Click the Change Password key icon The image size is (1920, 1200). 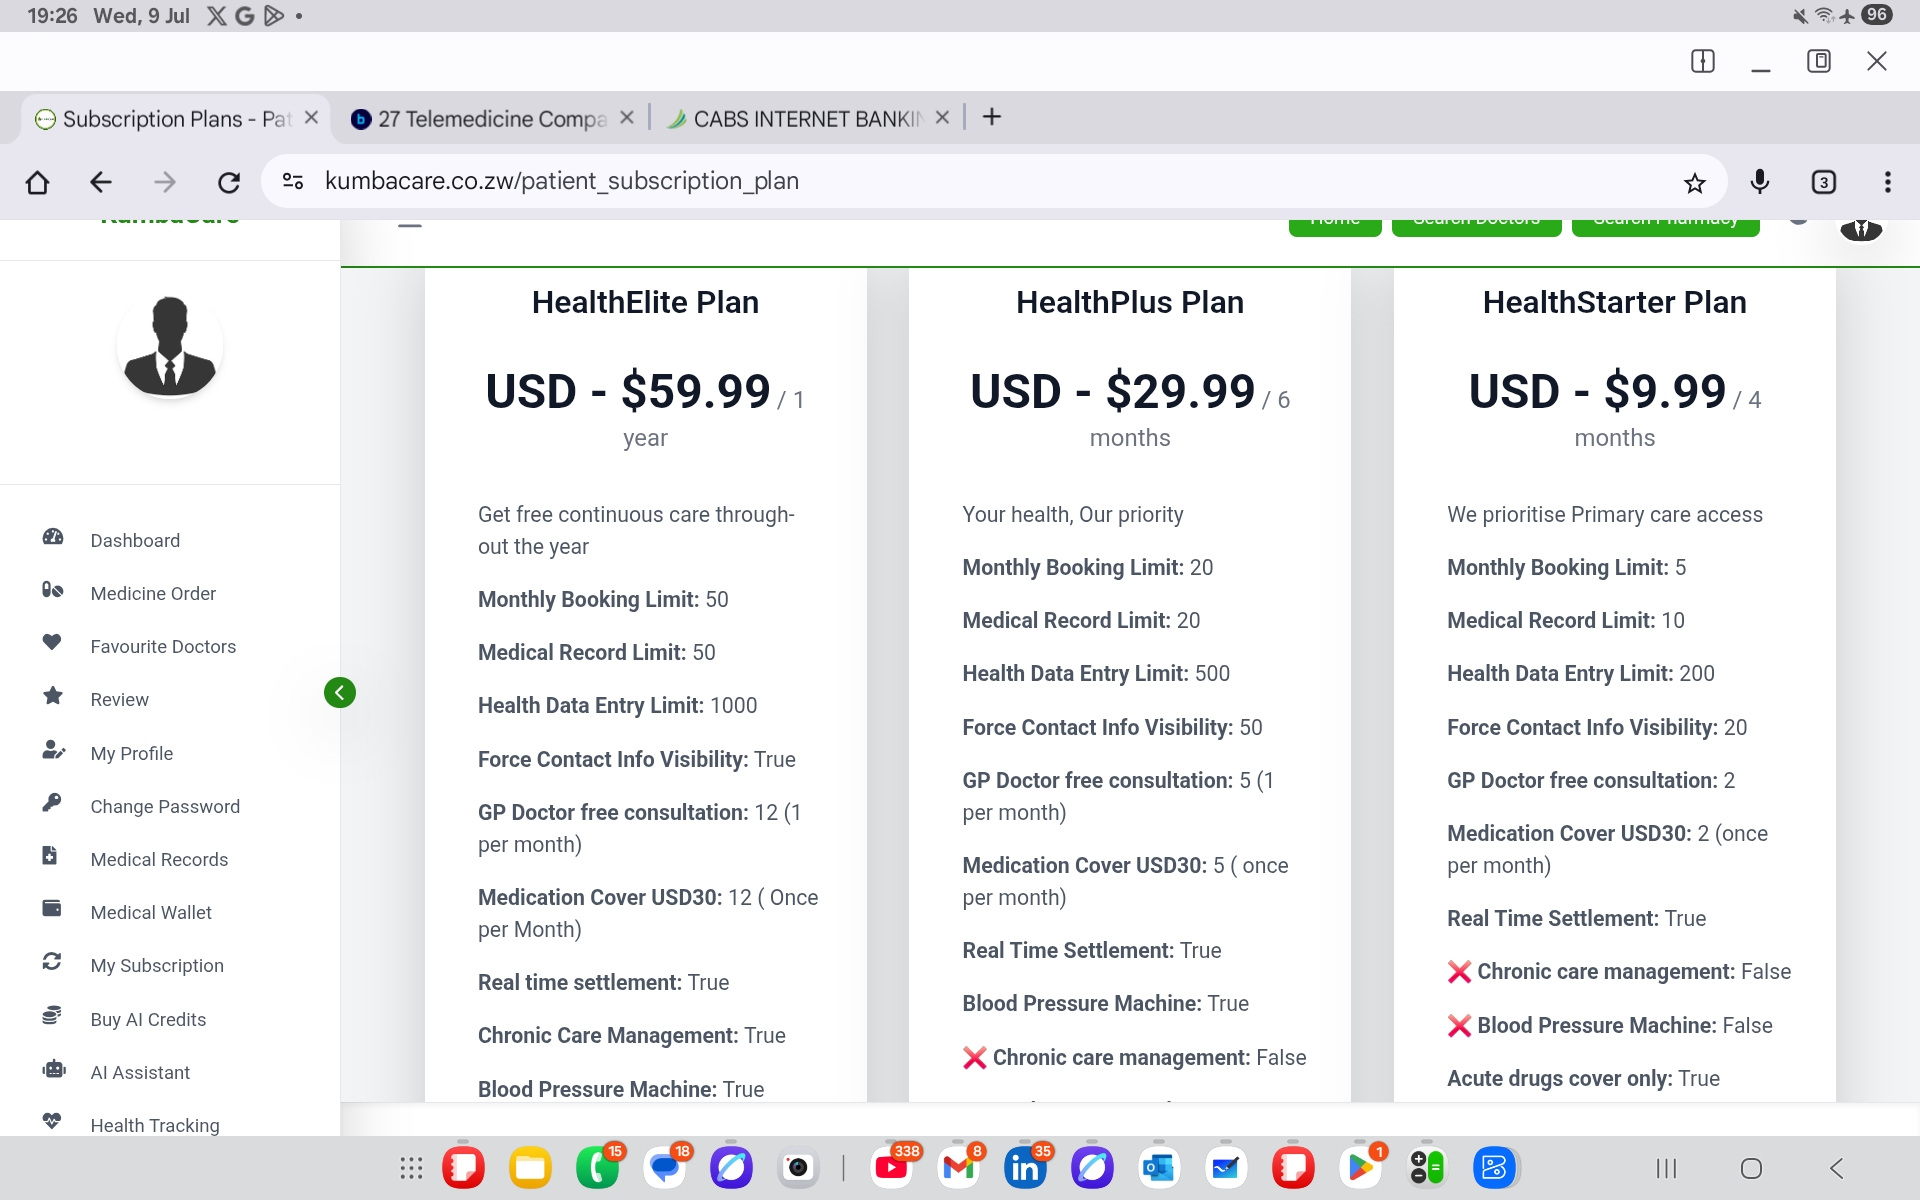click(53, 803)
